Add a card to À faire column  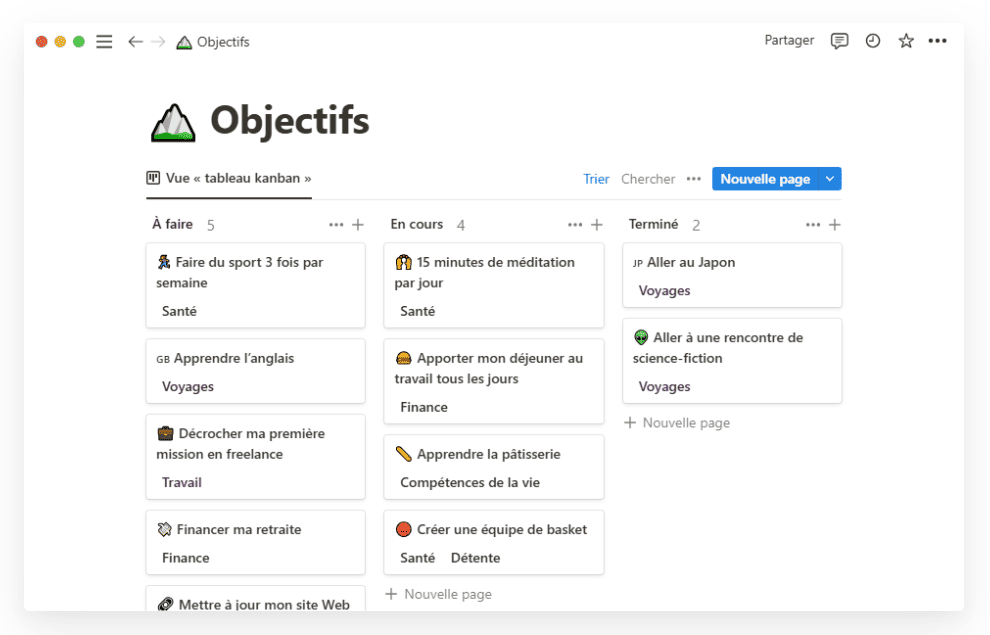tap(358, 225)
